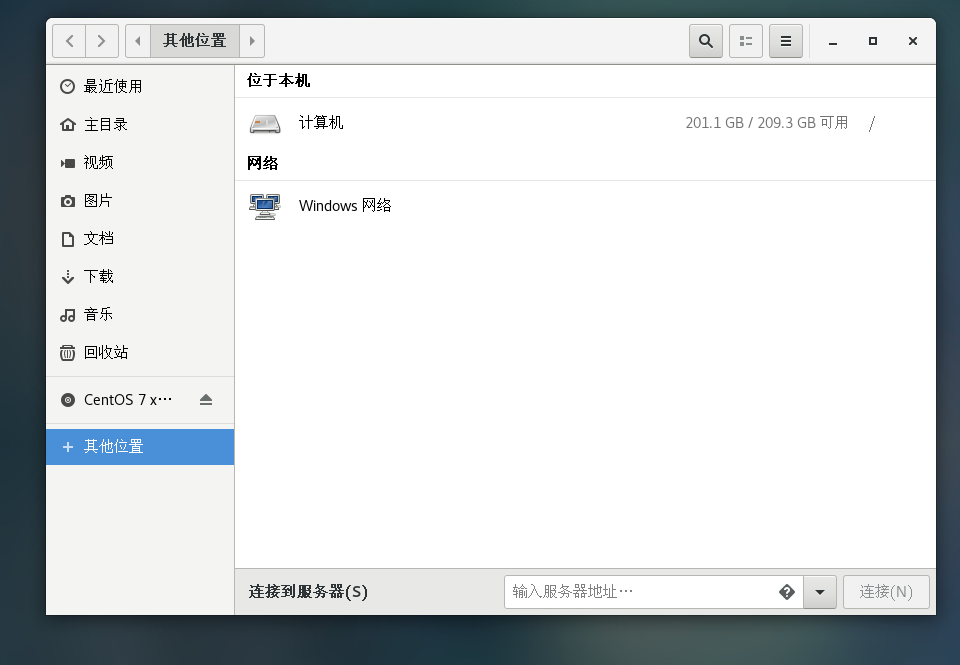Click the 连接到服务器(S) label
The image size is (960, 665).
pos(308,592)
